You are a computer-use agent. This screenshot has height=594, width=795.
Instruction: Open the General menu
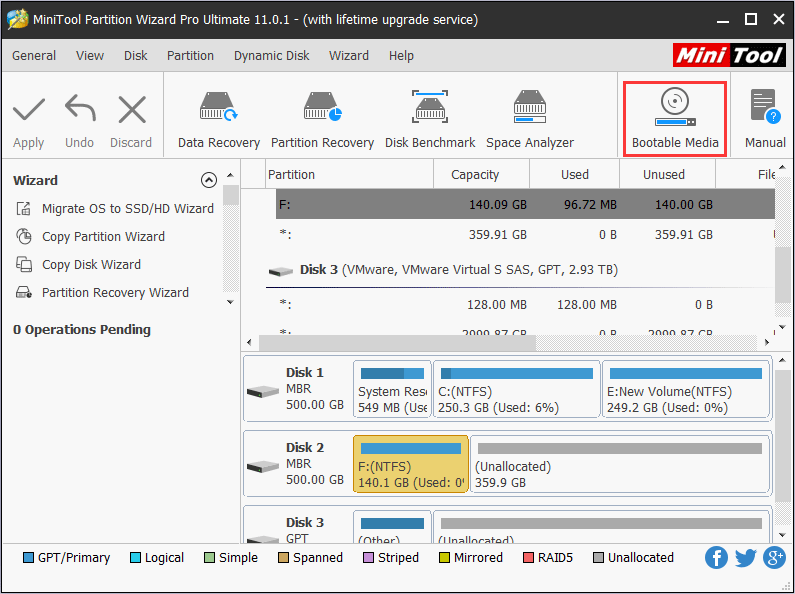pos(34,56)
